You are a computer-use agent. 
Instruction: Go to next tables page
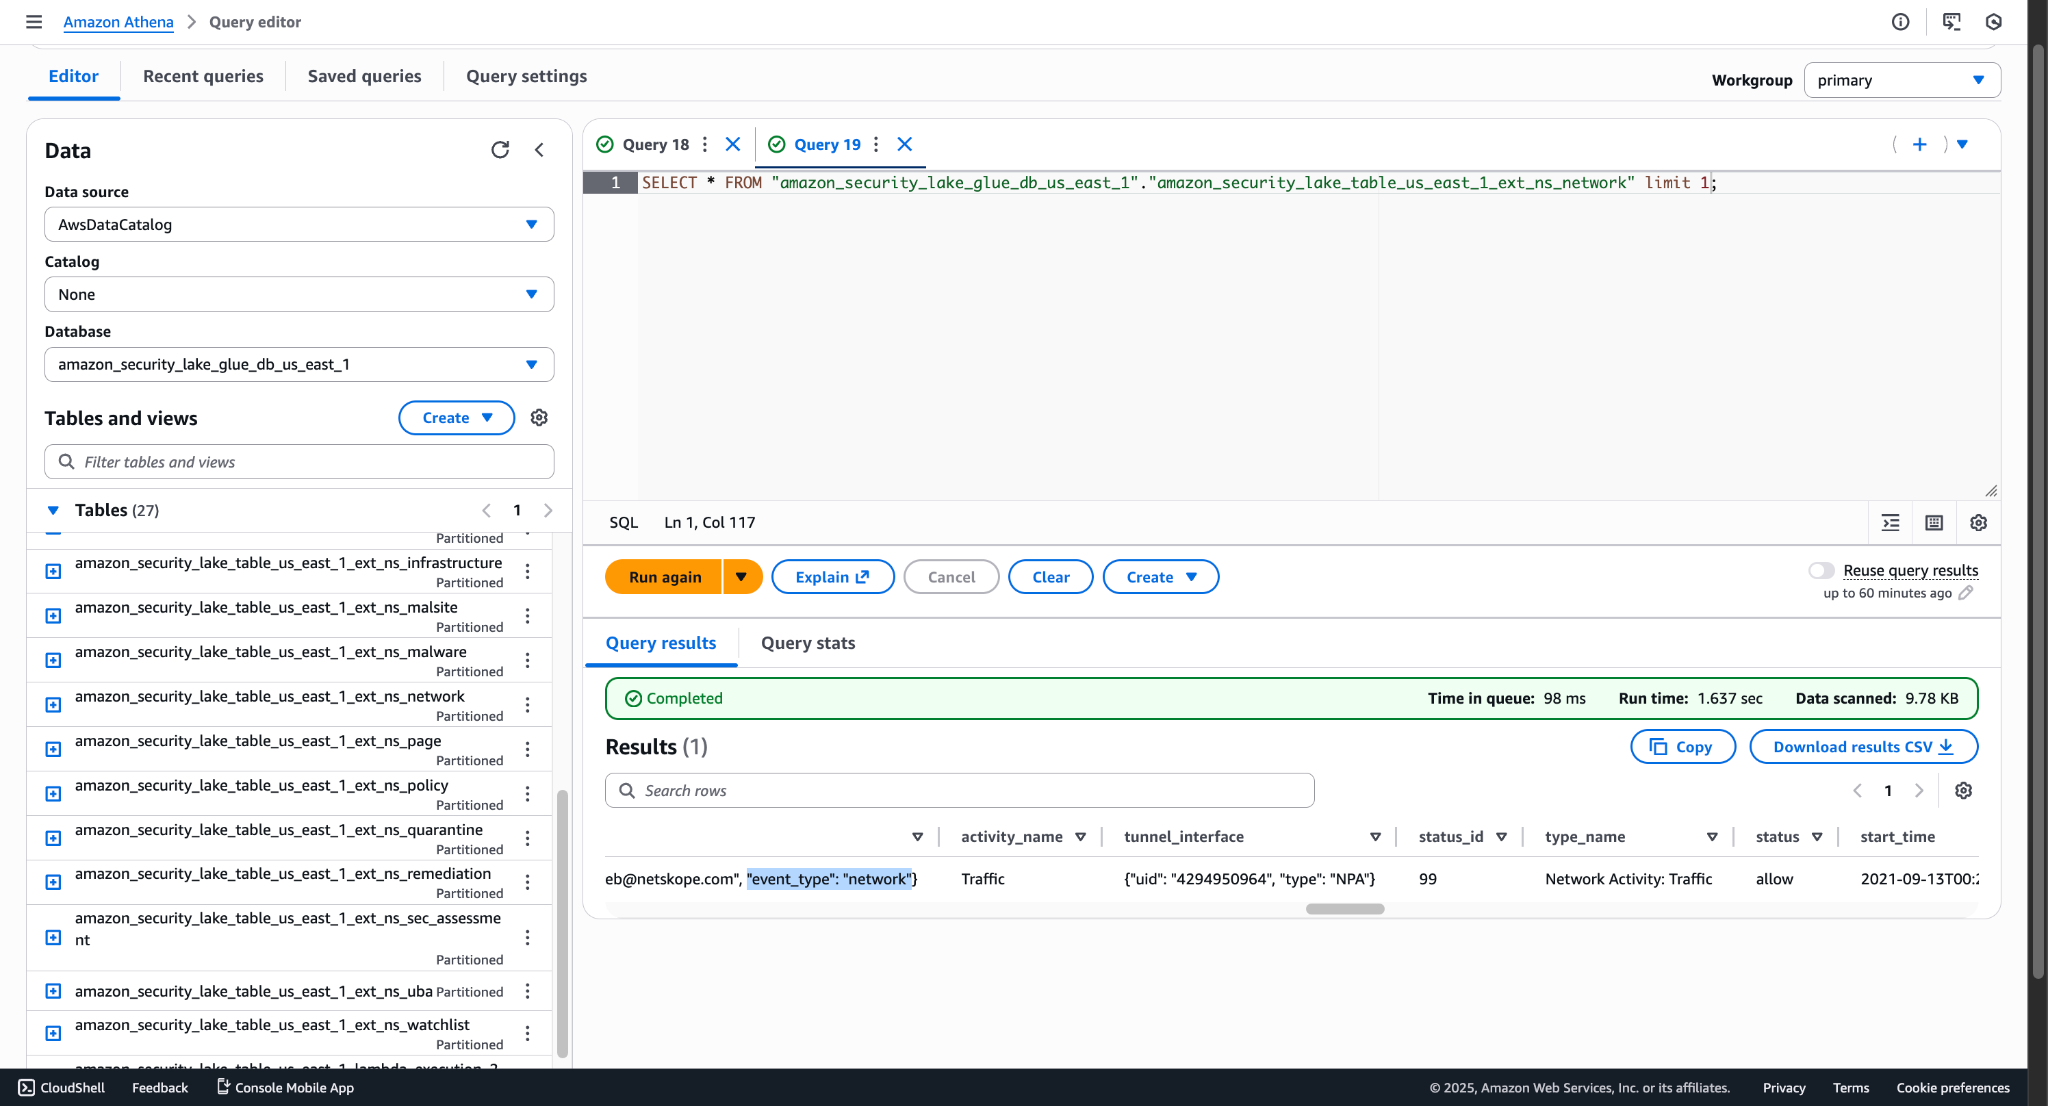coord(548,511)
